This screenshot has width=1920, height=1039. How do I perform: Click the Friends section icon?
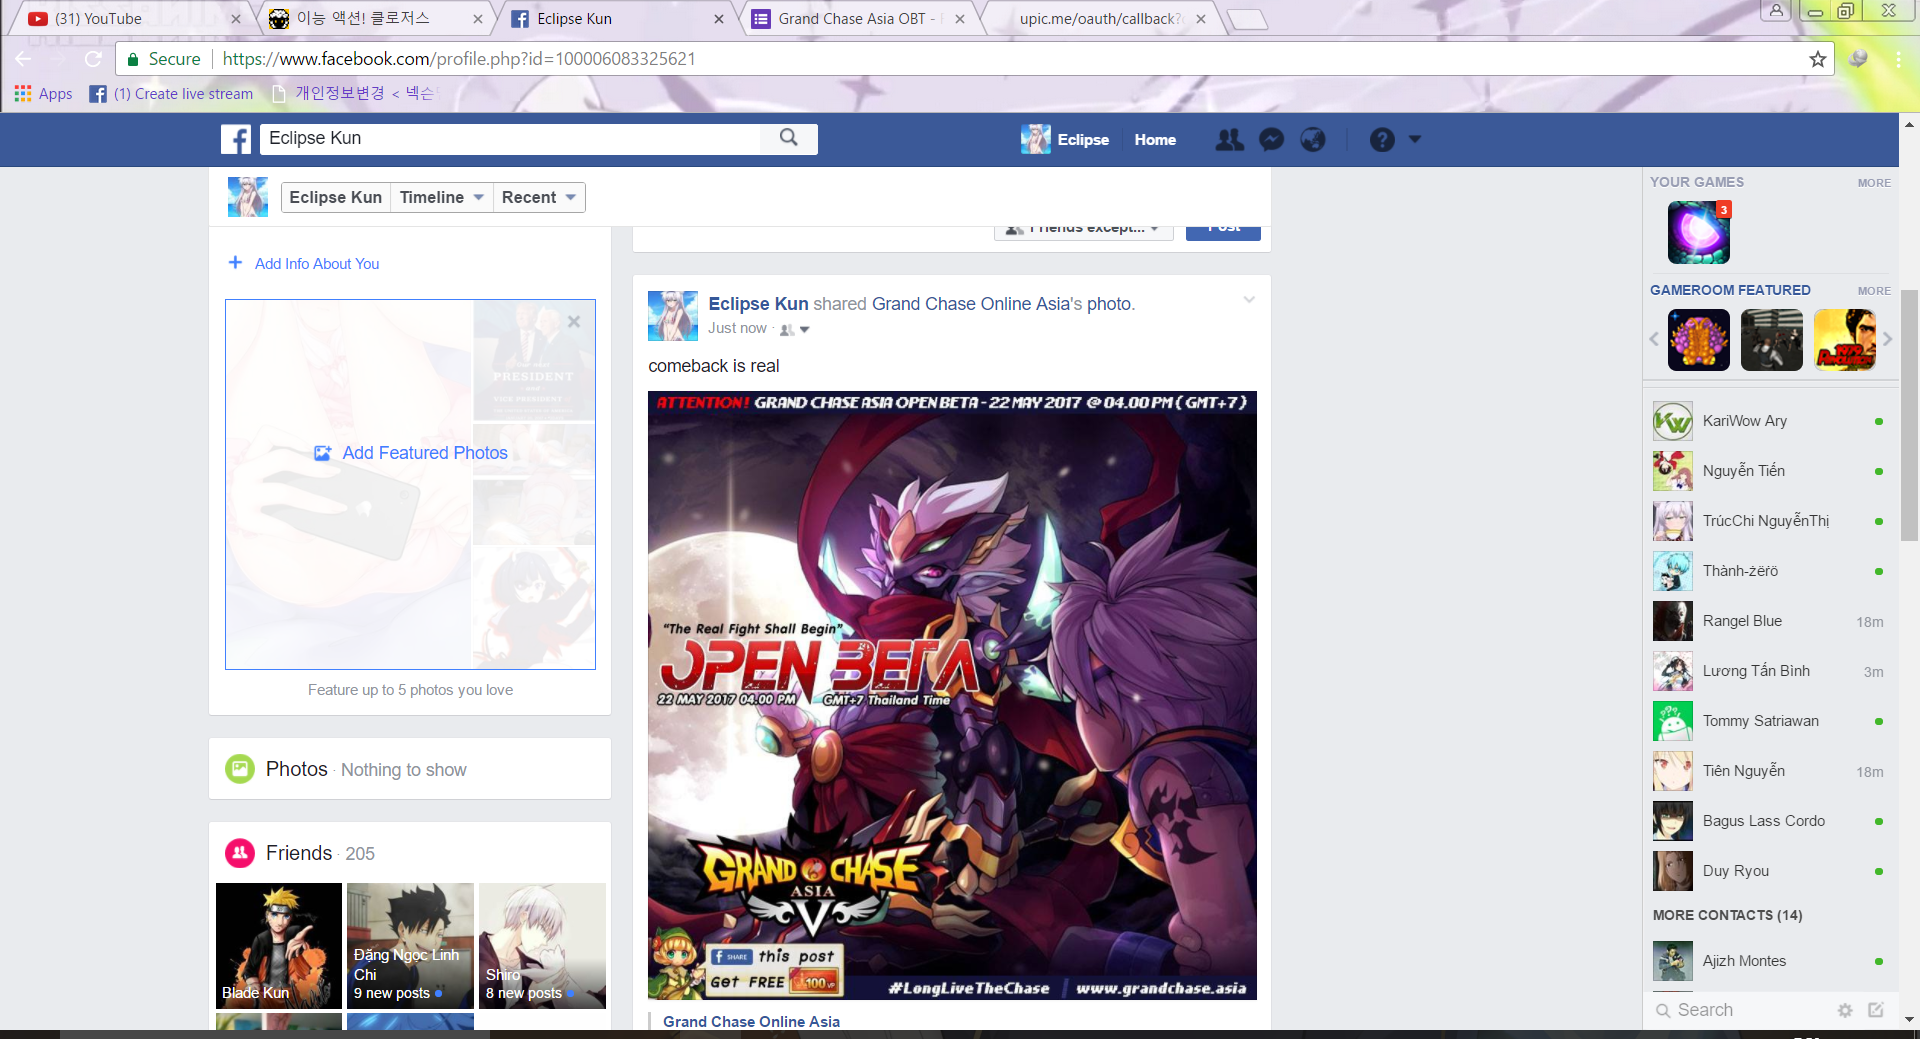pyautogui.click(x=240, y=853)
